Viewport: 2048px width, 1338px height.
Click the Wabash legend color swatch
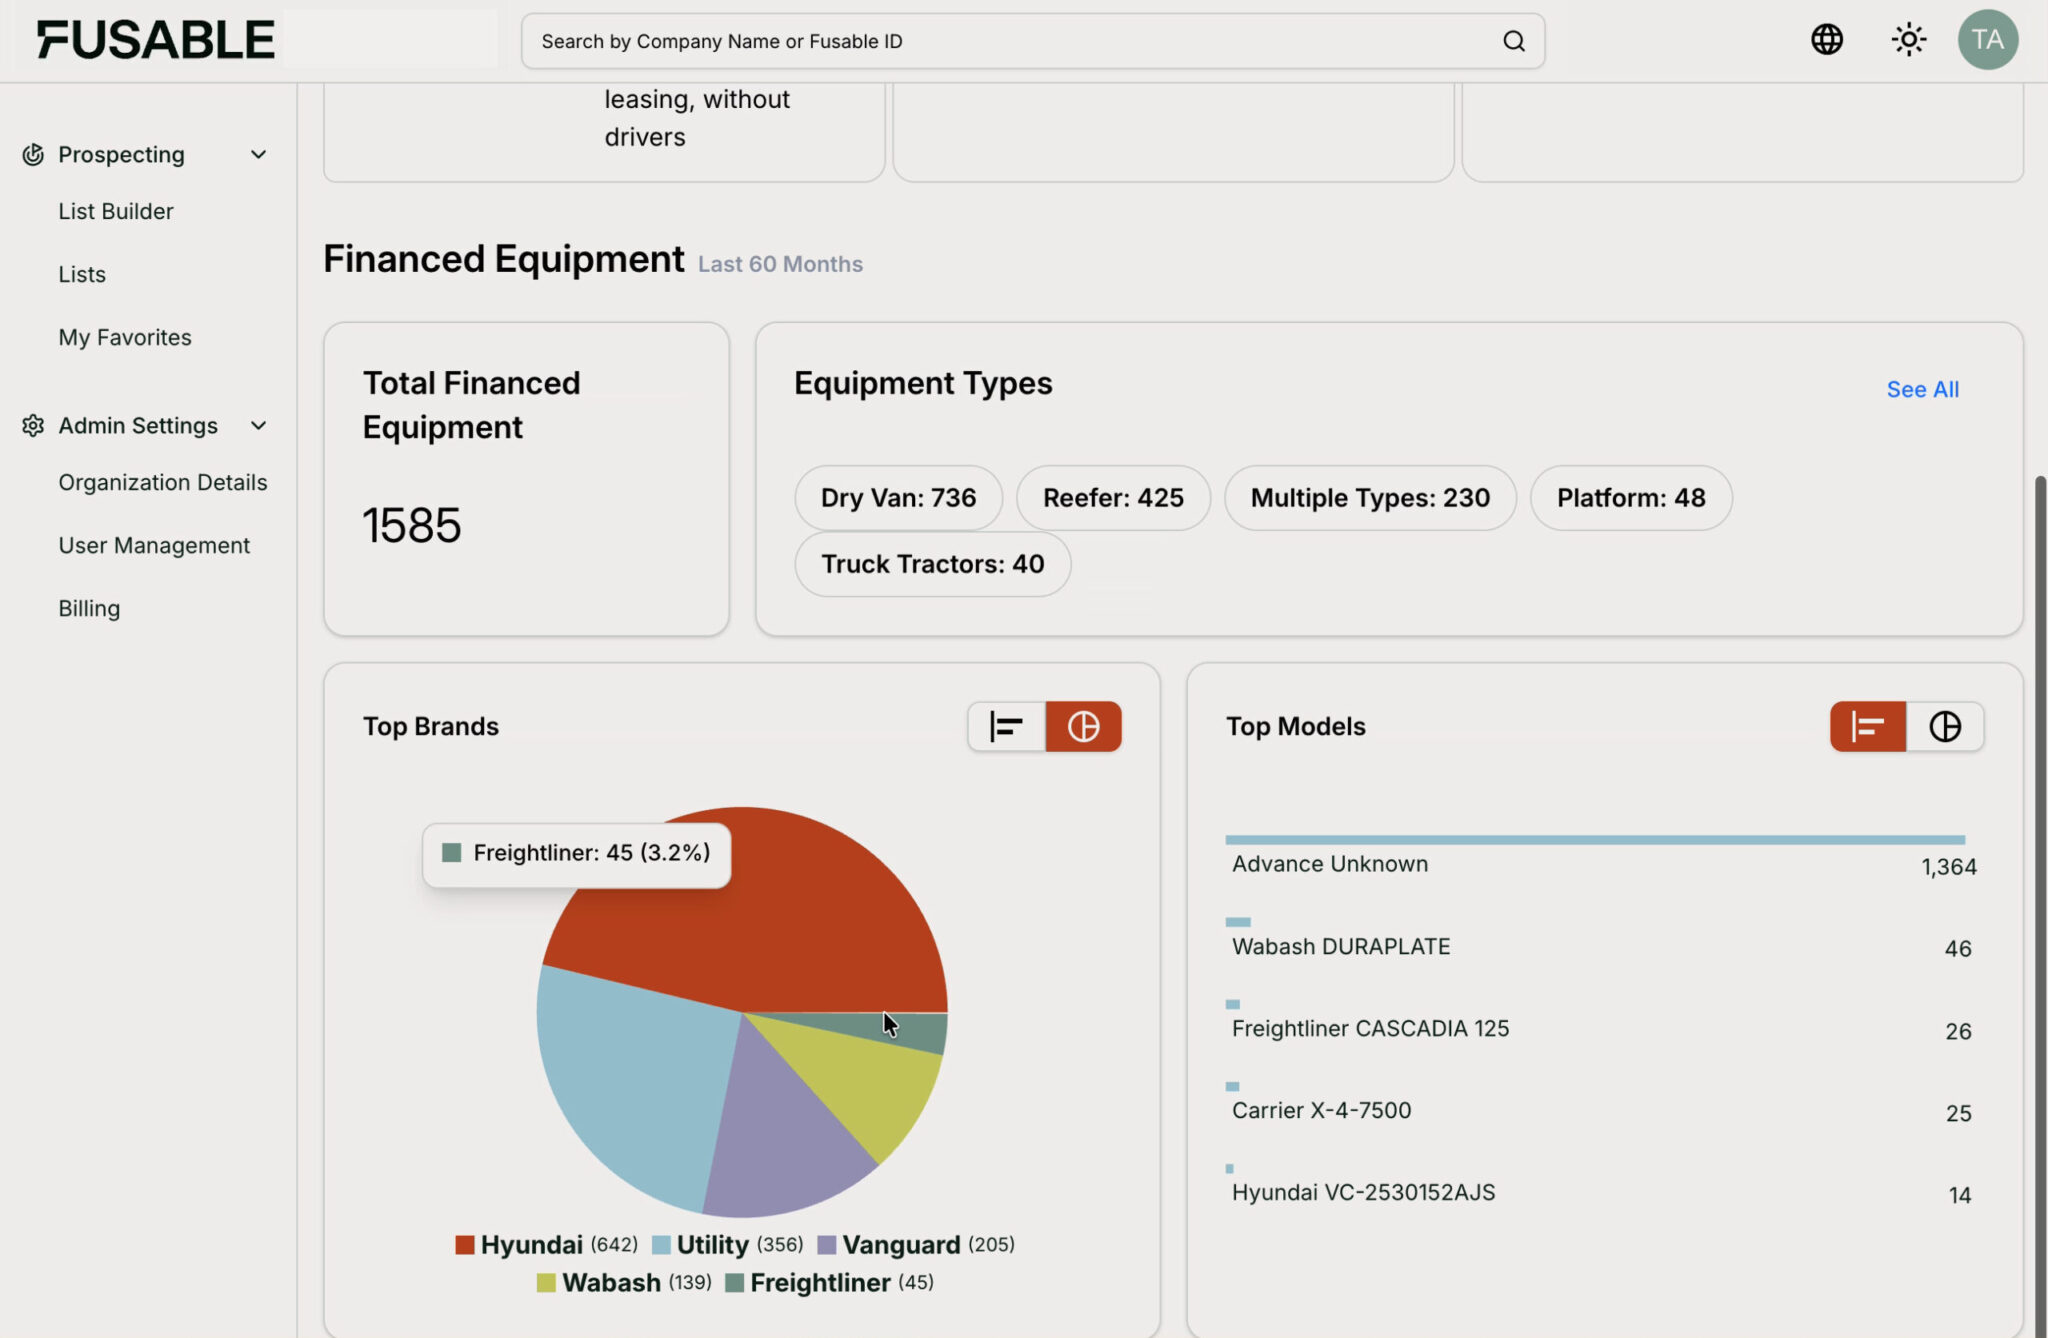click(x=546, y=1283)
